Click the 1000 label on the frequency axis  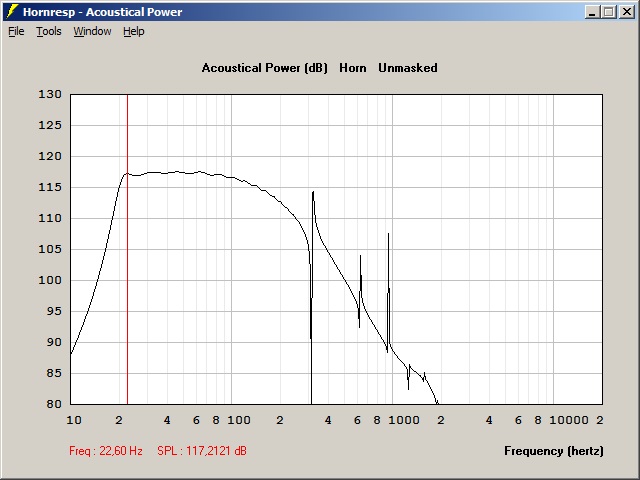click(x=404, y=420)
